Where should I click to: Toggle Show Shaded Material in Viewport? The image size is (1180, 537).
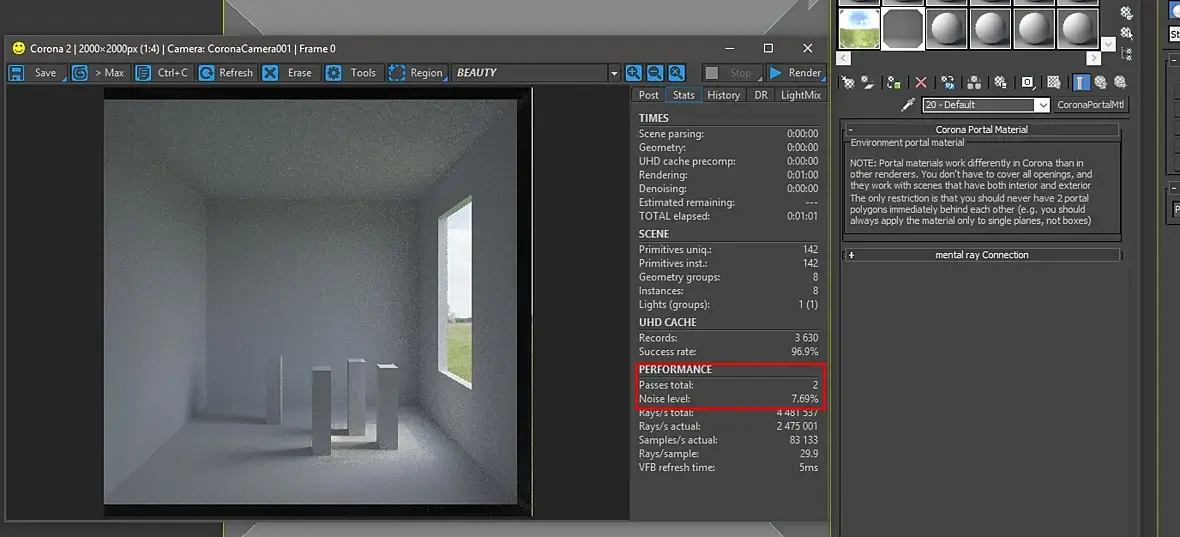[1054, 83]
